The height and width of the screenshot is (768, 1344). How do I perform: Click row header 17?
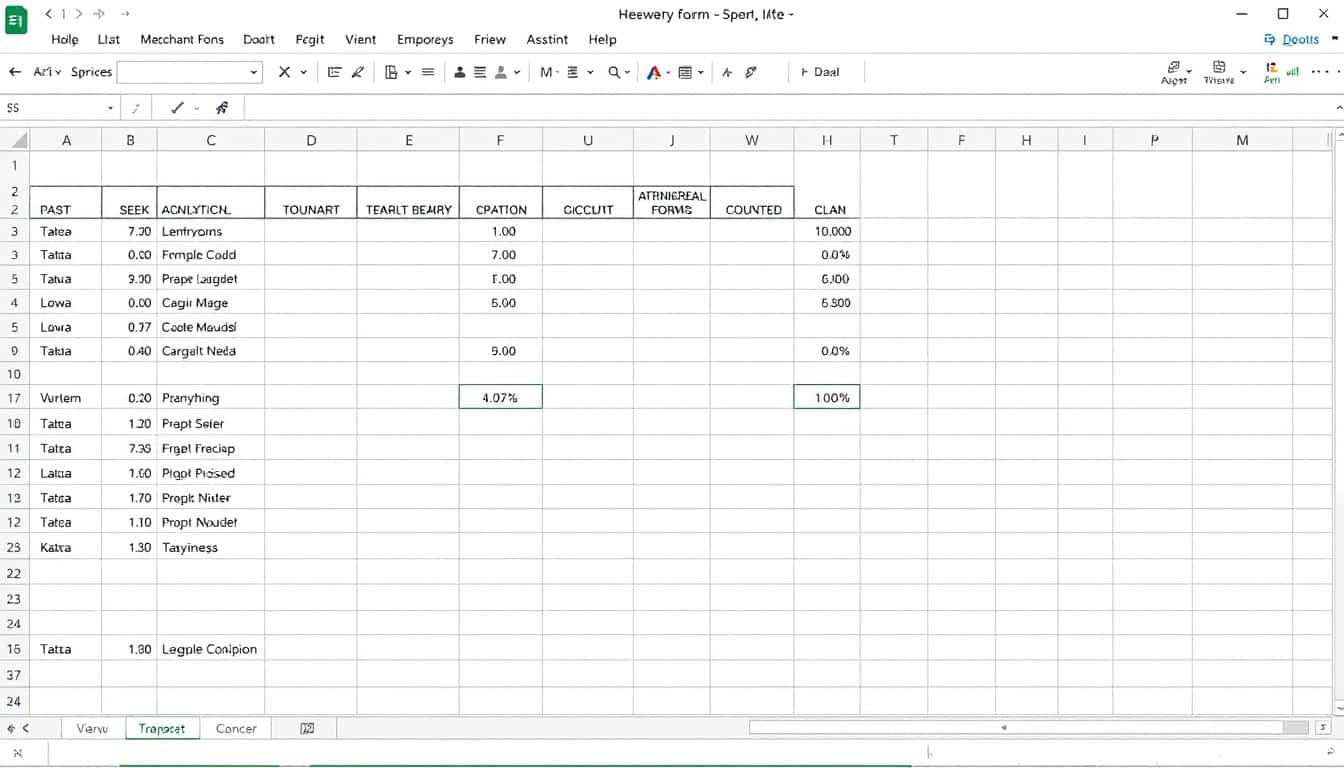click(x=14, y=397)
